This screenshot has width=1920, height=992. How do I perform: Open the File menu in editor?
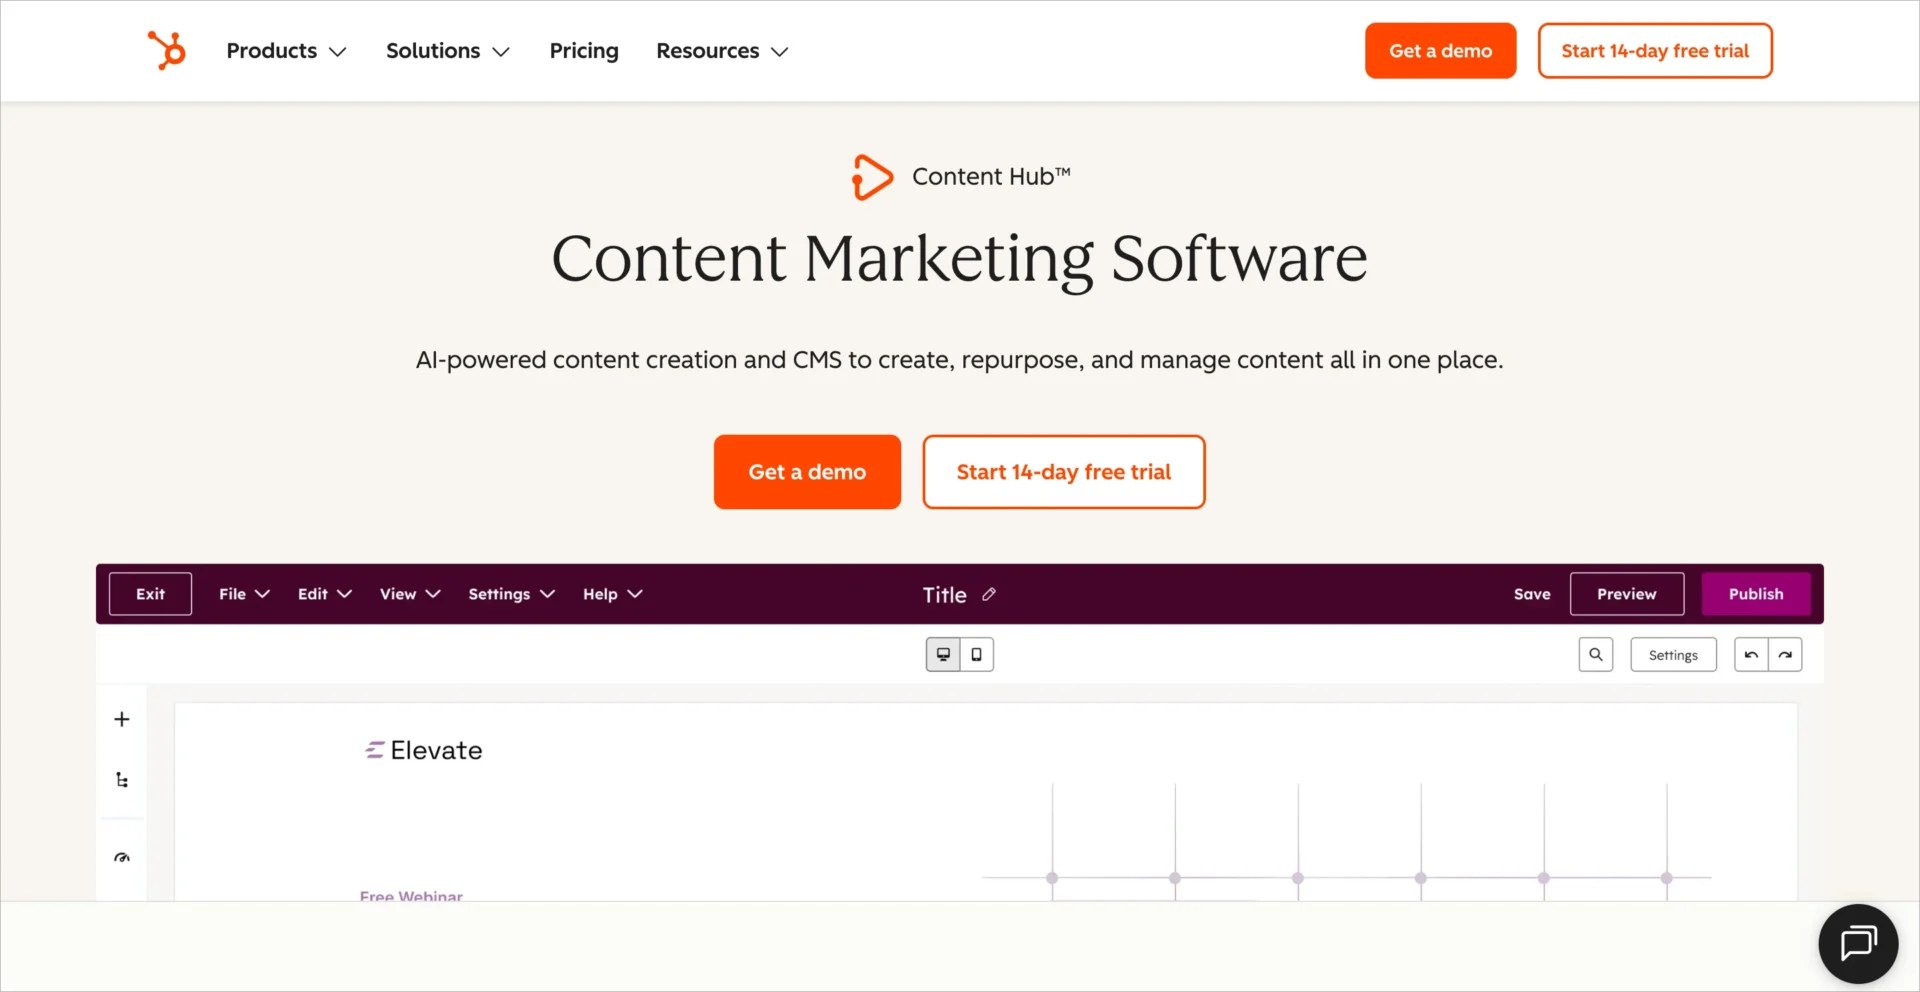pyautogui.click(x=244, y=594)
